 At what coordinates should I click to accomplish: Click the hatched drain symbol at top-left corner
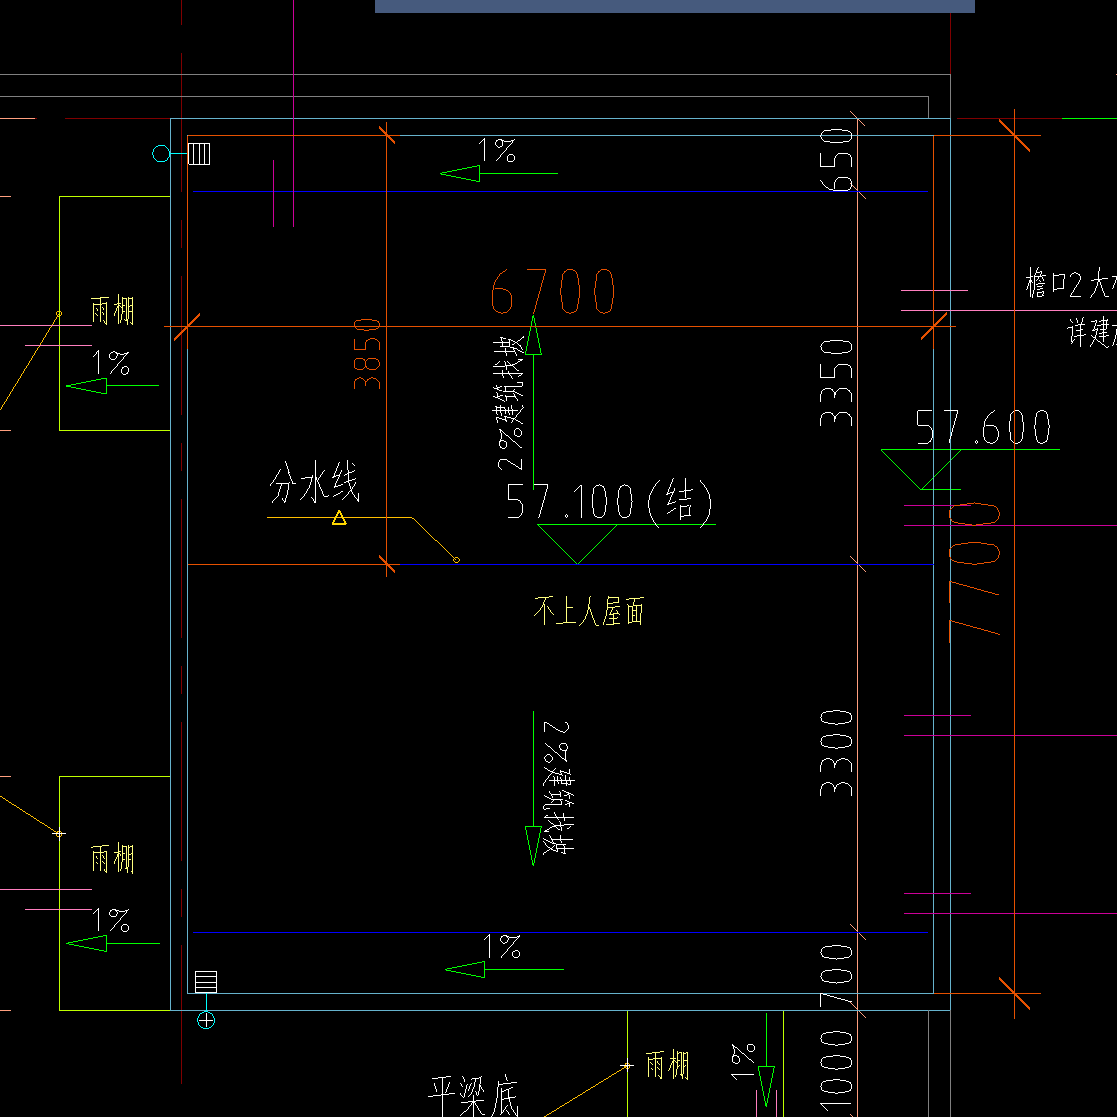199,154
